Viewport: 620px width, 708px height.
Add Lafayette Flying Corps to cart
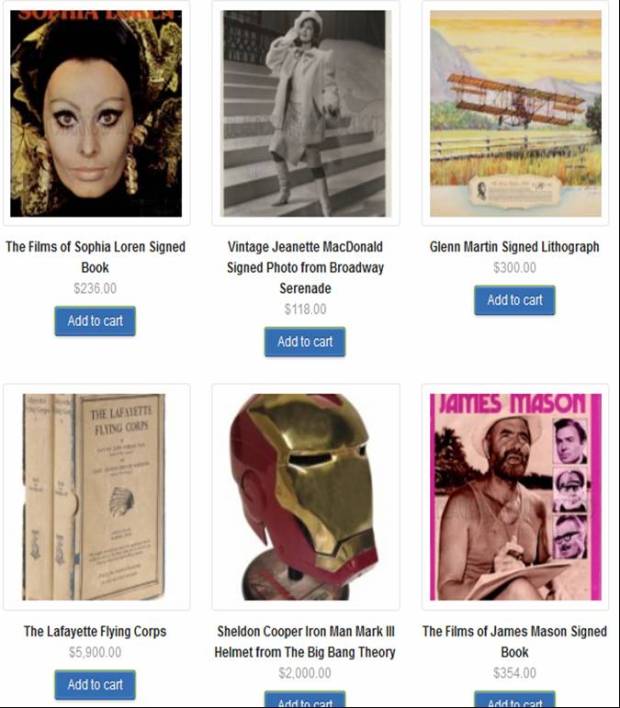click(x=95, y=685)
